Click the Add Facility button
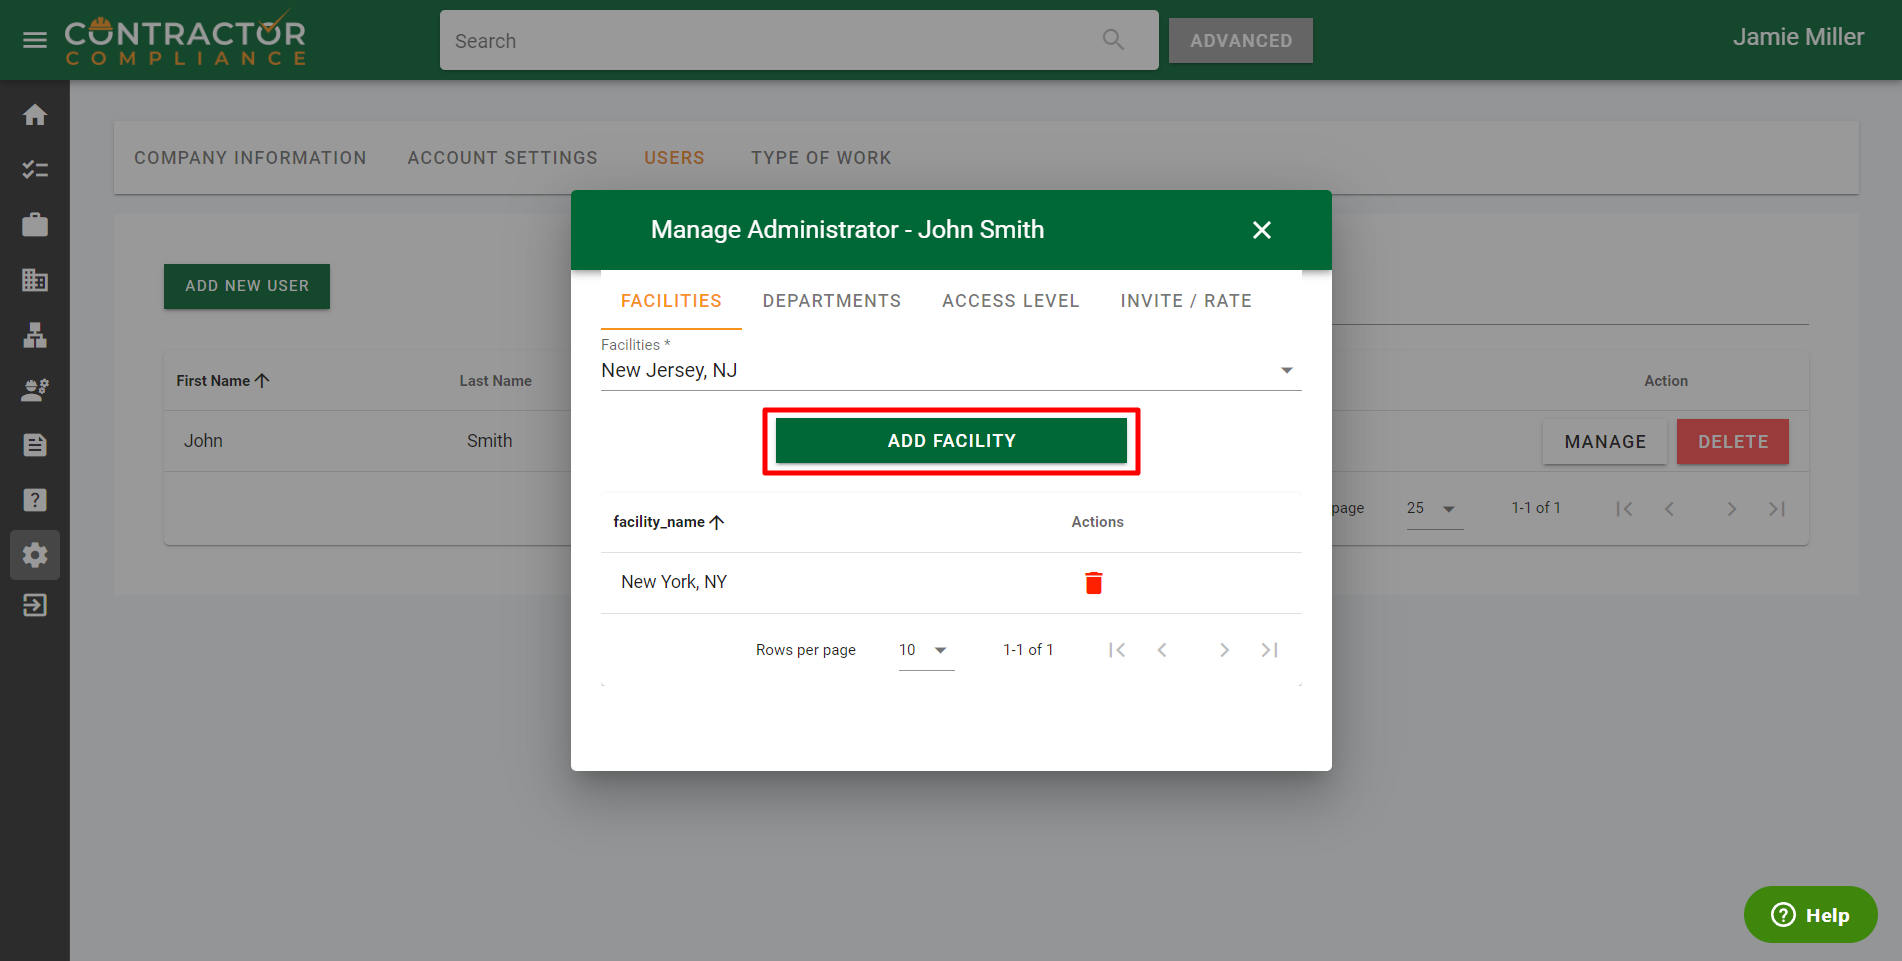1902x961 pixels. [x=951, y=441]
